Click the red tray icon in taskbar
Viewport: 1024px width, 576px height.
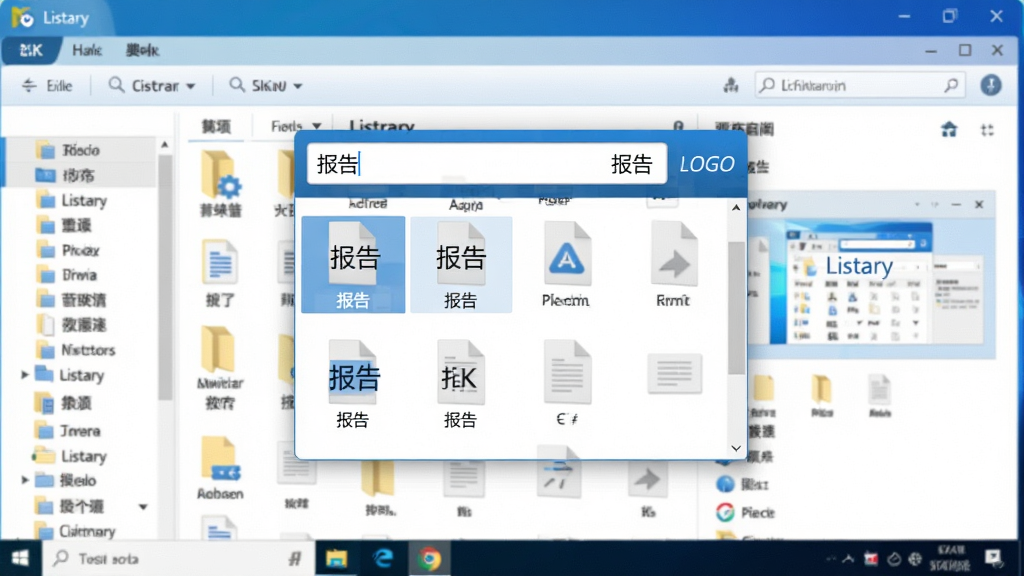pyautogui.click(x=871, y=558)
